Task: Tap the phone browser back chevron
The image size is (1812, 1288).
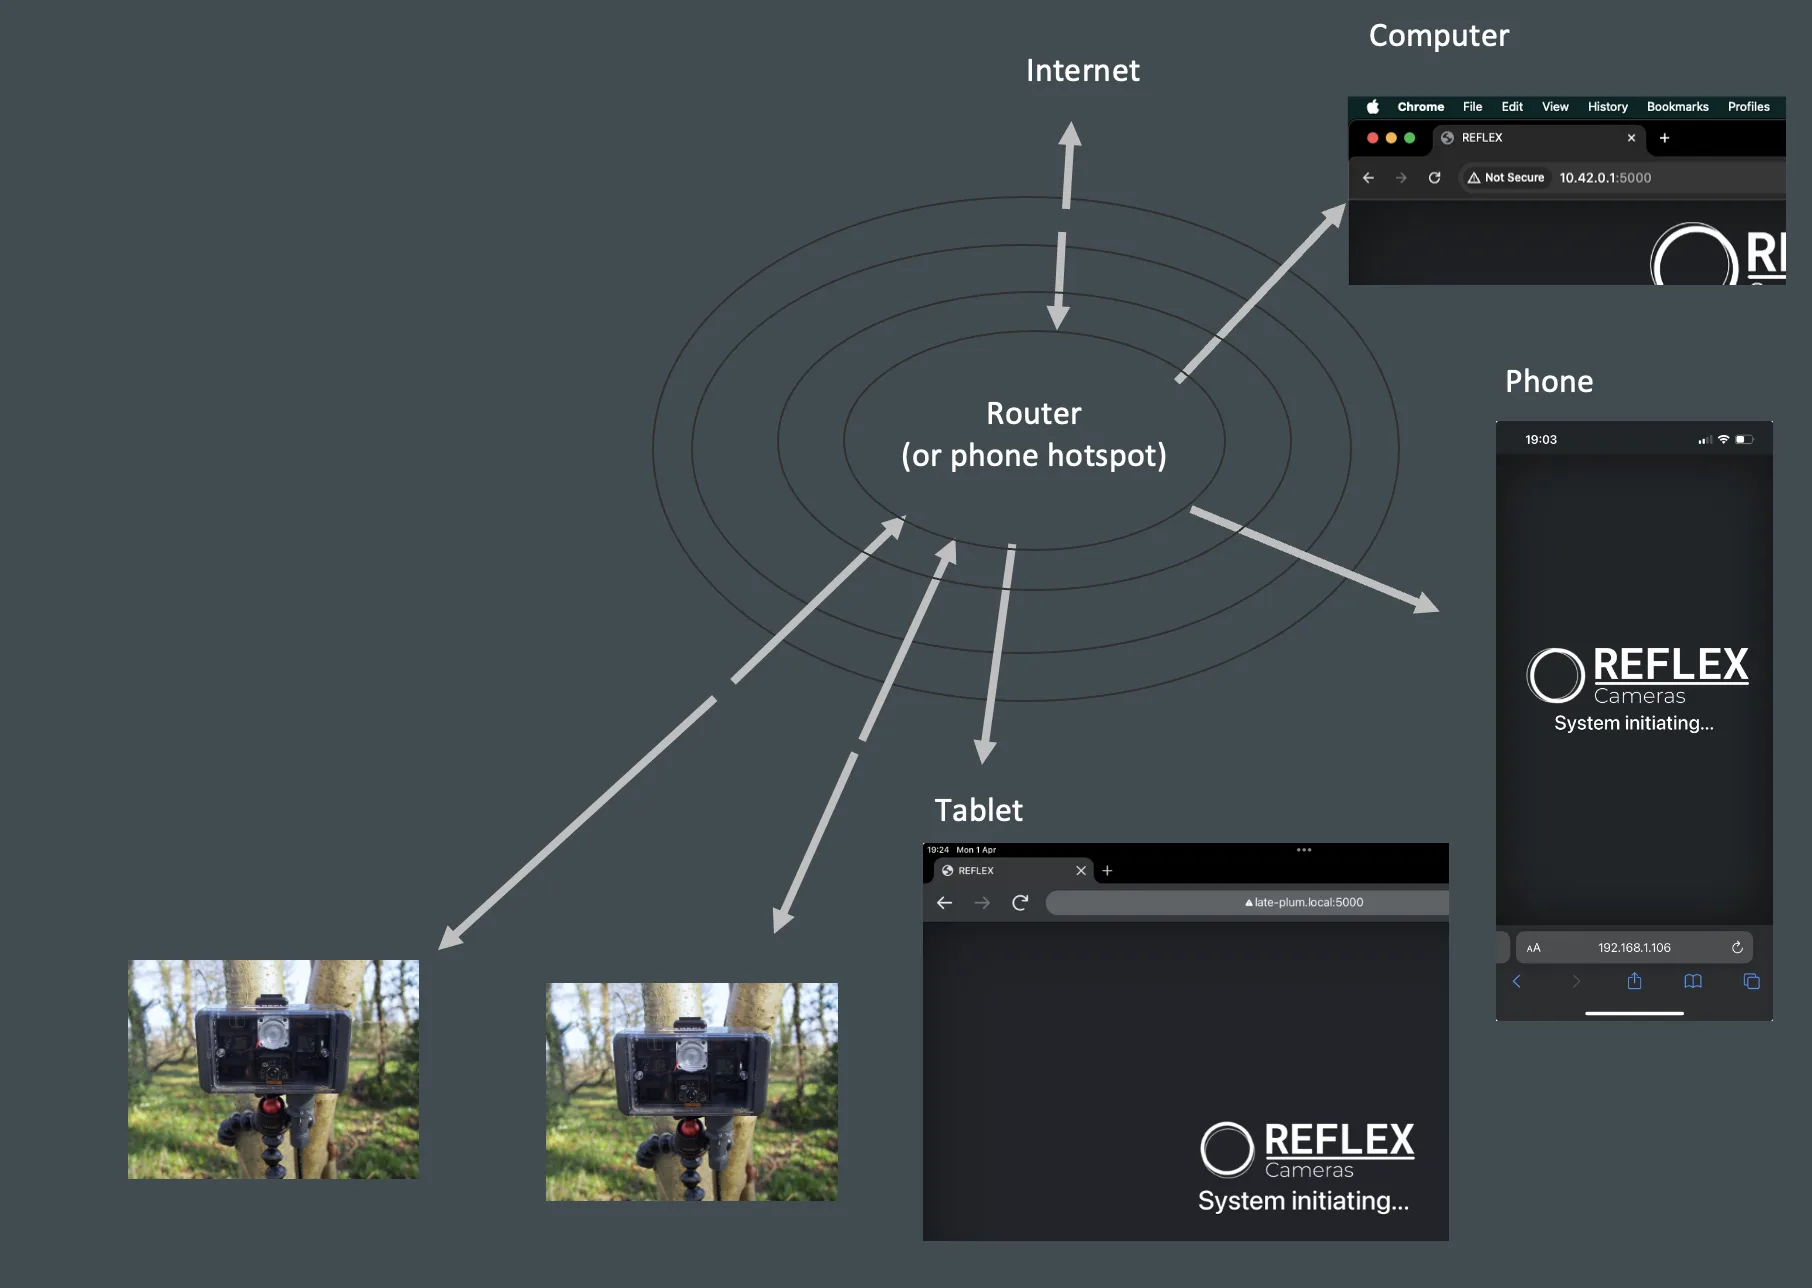Action: pyautogui.click(x=1516, y=981)
